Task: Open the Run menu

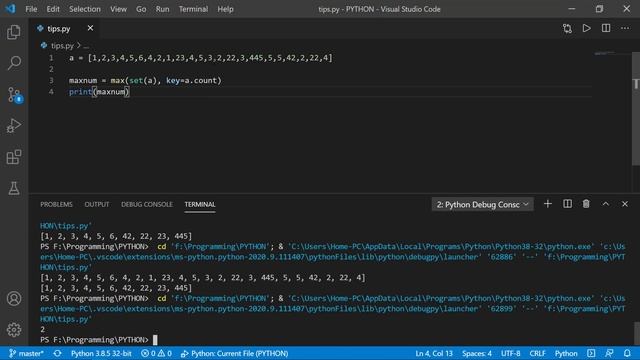Action: 162,9
